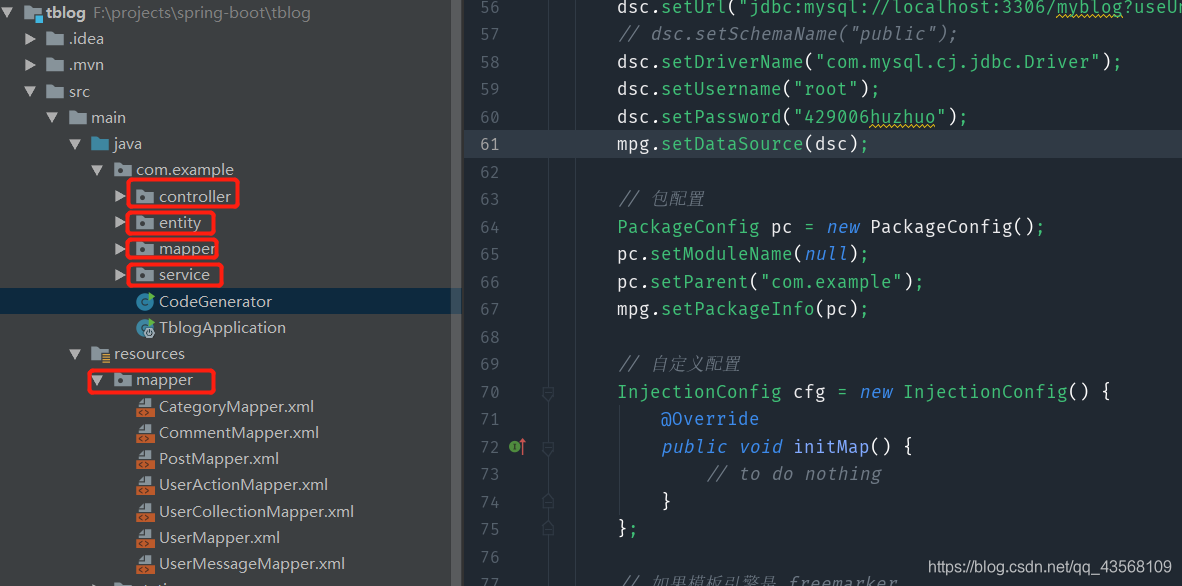Click the PackageConfig type name on line 64
This screenshot has height=586, width=1182.
[688, 227]
